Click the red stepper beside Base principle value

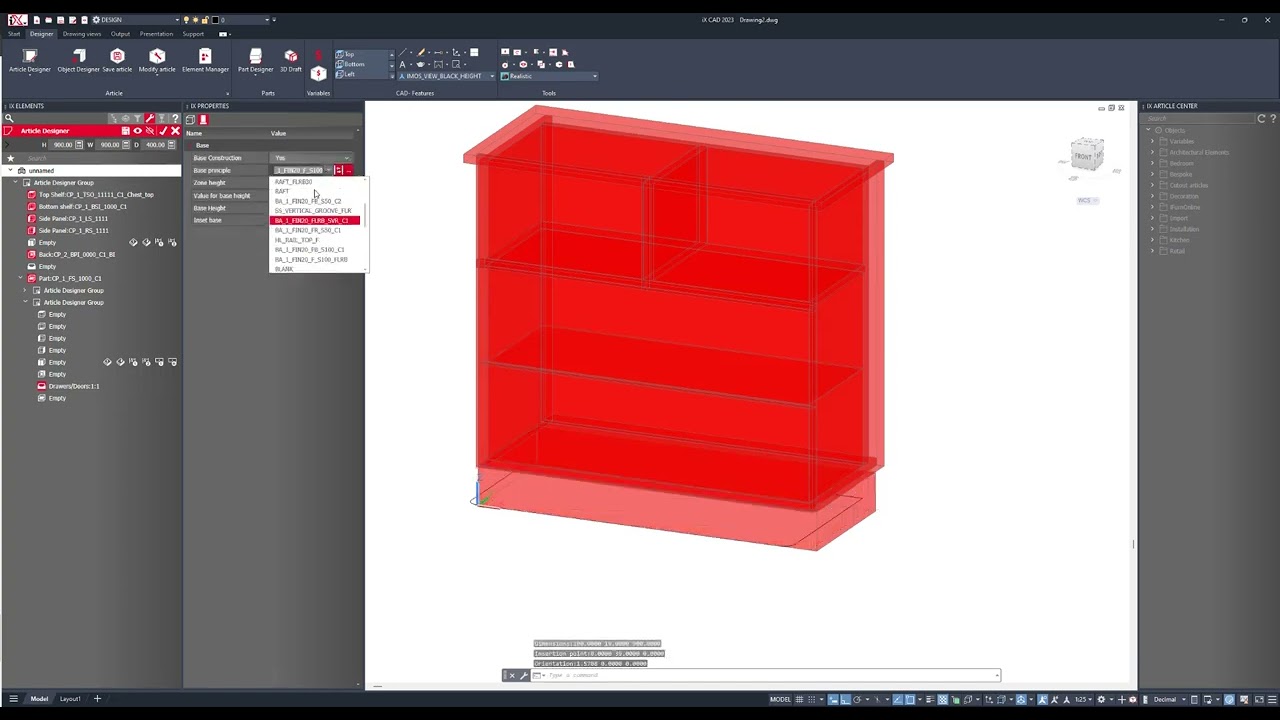(339, 170)
